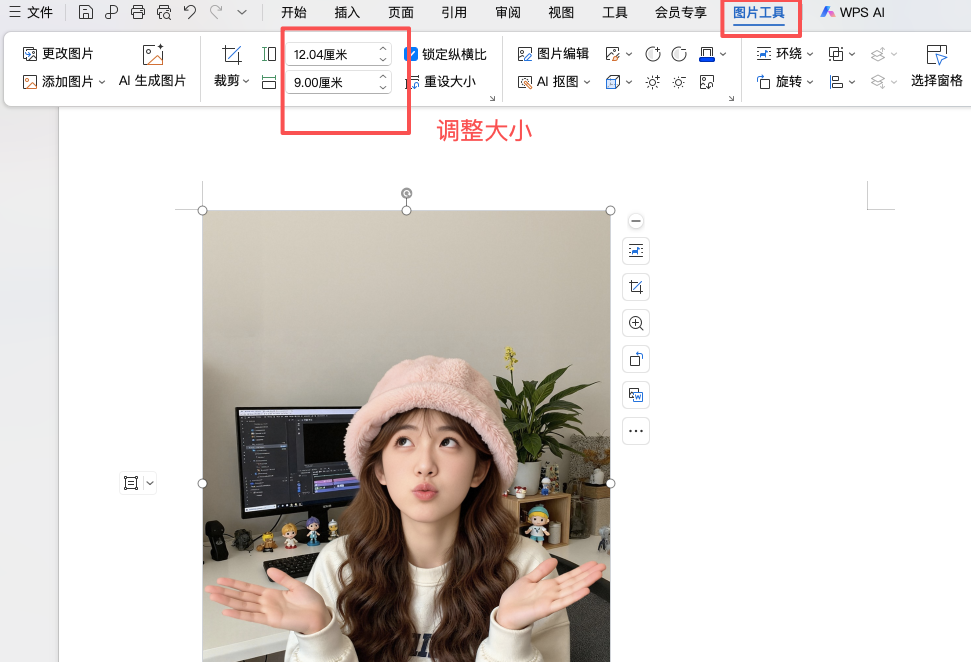Click the floating picture-to-text icon

click(635, 394)
